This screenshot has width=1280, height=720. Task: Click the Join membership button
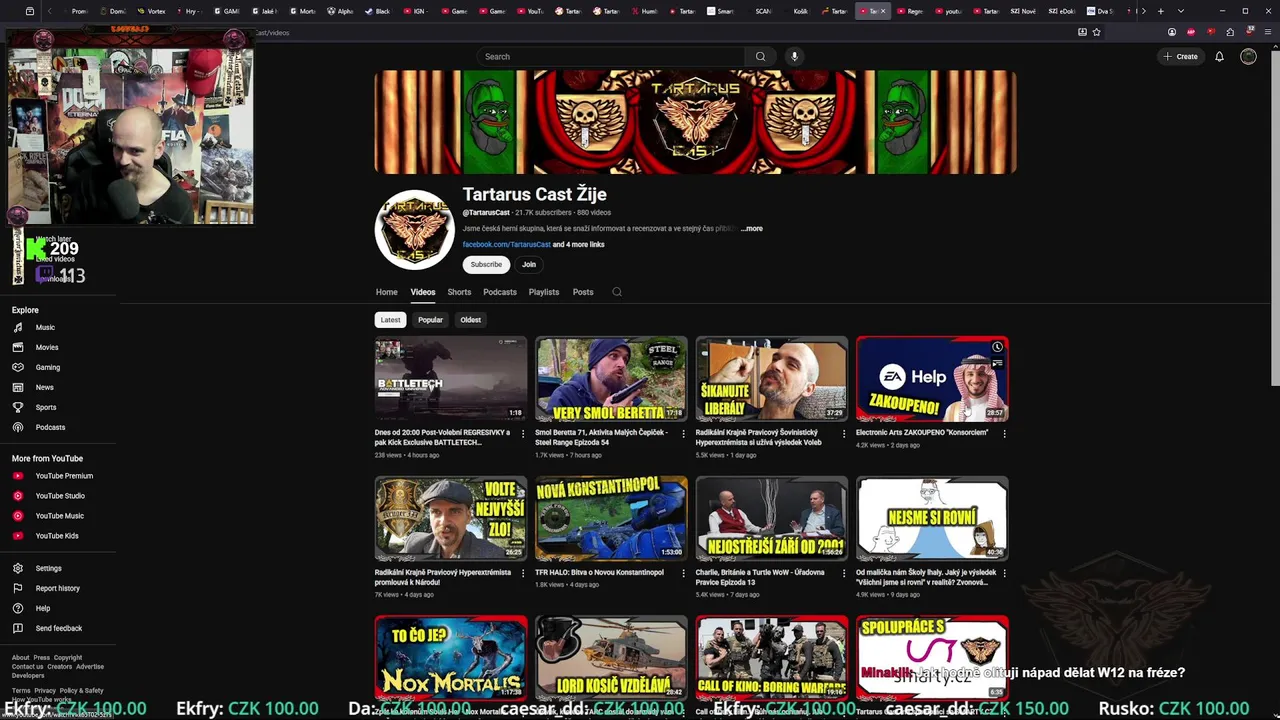click(529, 264)
